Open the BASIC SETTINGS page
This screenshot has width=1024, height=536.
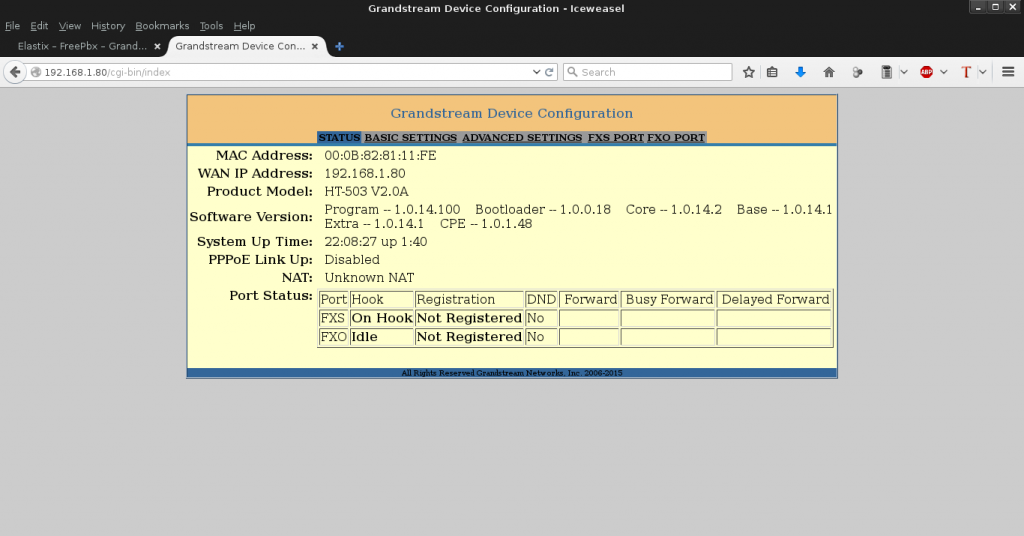pos(410,138)
